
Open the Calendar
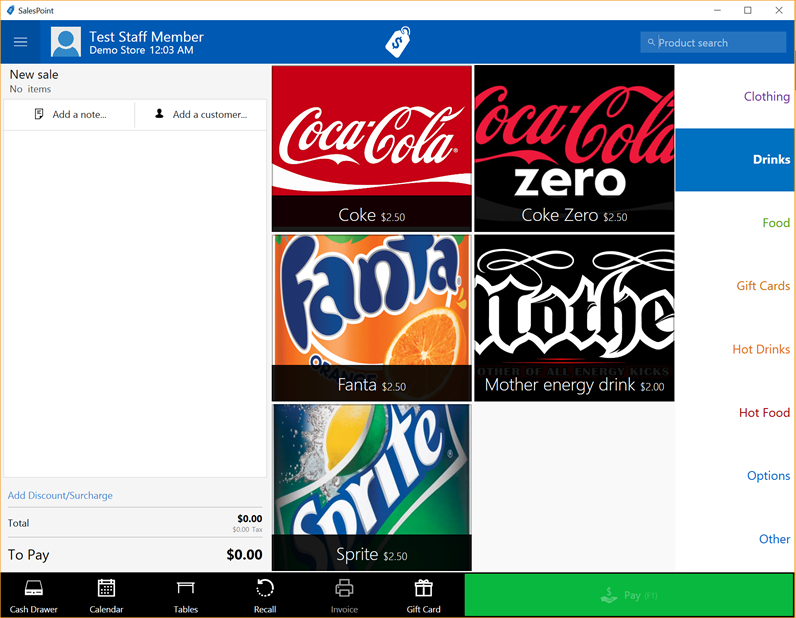pyautogui.click(x=106, y=595)
